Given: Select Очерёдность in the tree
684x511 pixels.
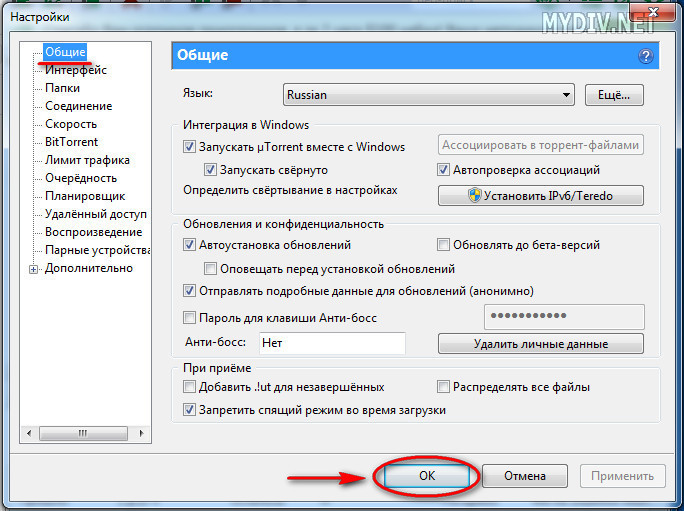Looking at the screenshot, I should tap(81, 178).
